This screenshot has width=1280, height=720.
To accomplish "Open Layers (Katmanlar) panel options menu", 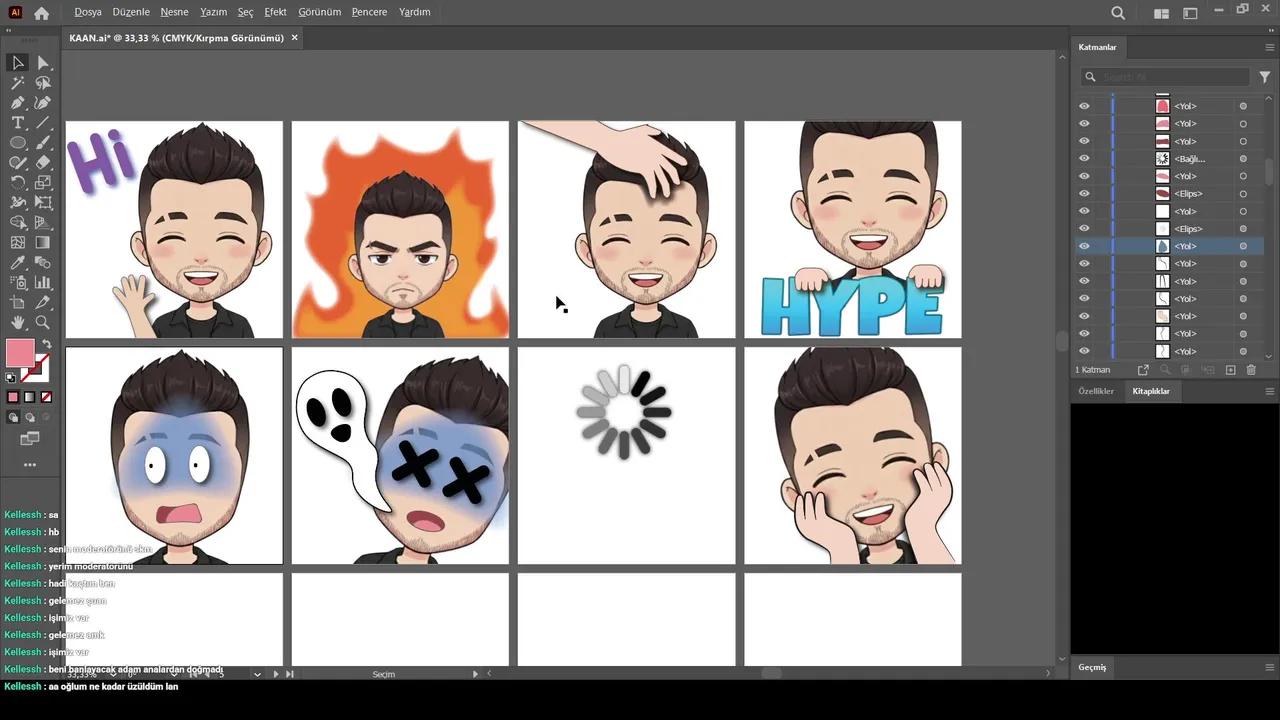I will click(1270, 47).
